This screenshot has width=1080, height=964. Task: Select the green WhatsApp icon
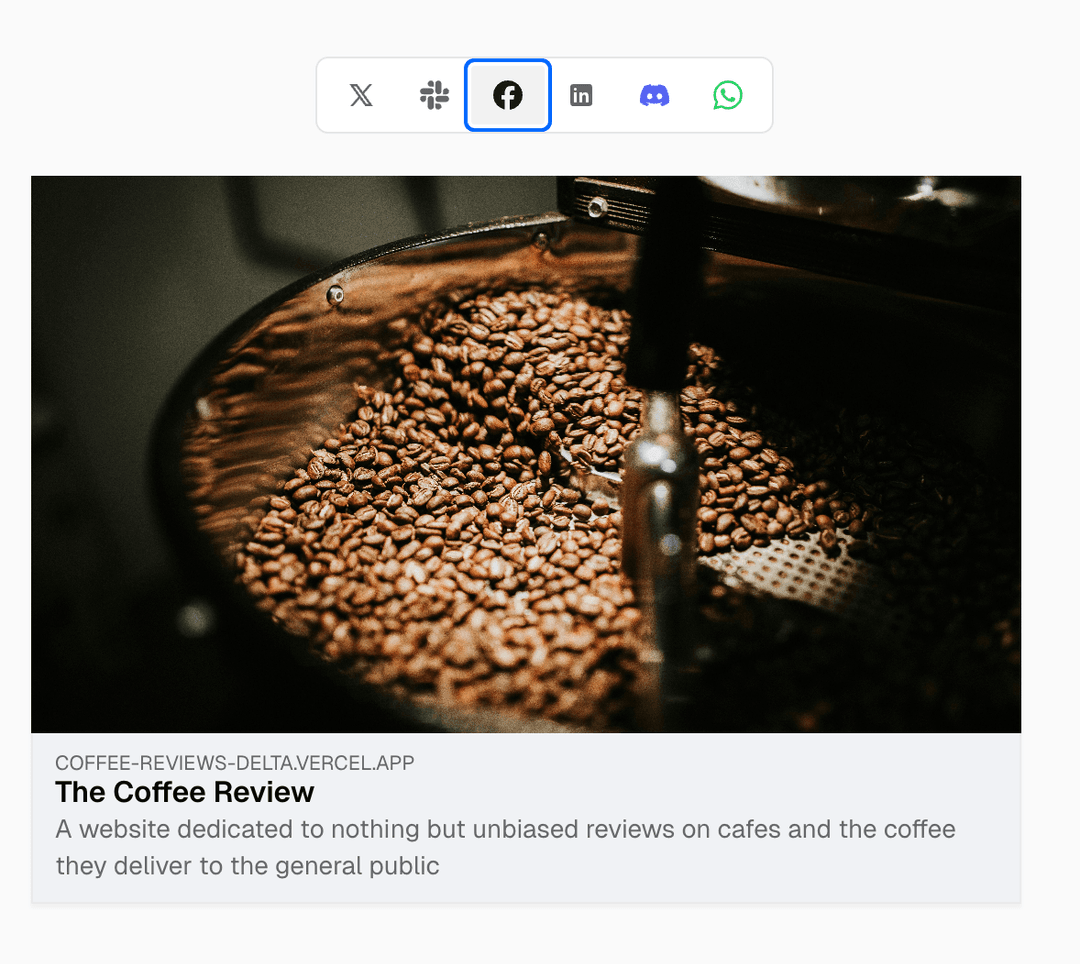727,95
